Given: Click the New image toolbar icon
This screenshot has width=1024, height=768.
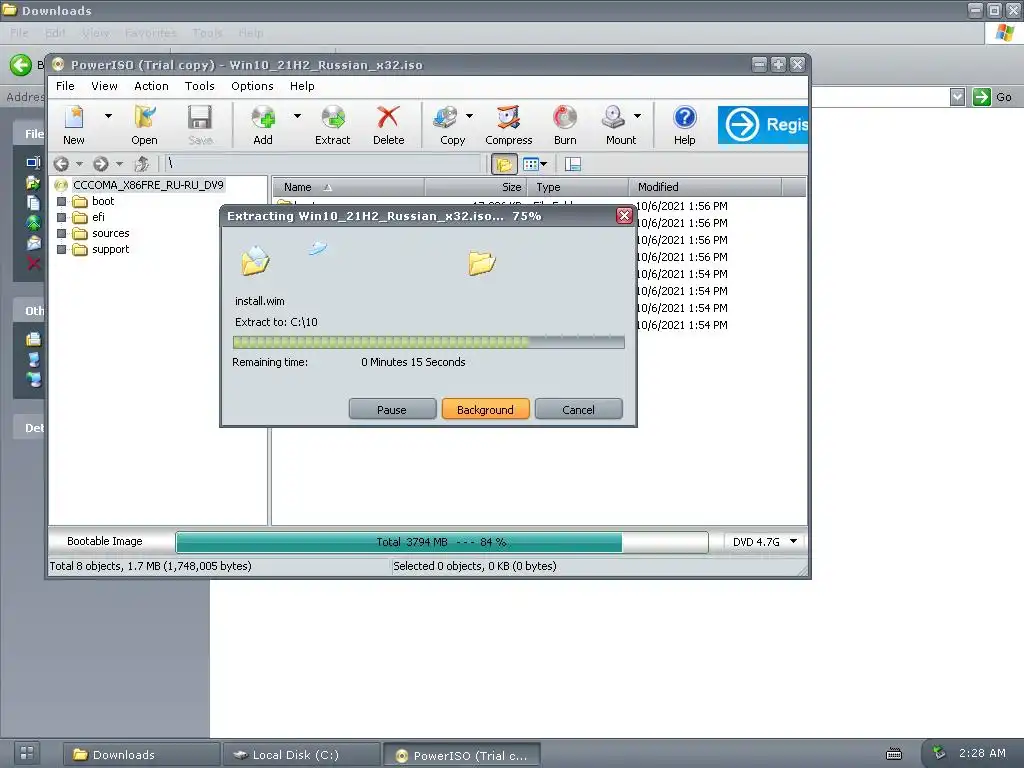Looking at the screenshot, I should (74, 125).
